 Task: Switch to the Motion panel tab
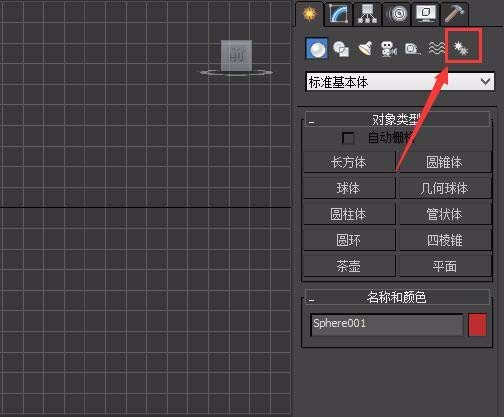coord(397,14)
